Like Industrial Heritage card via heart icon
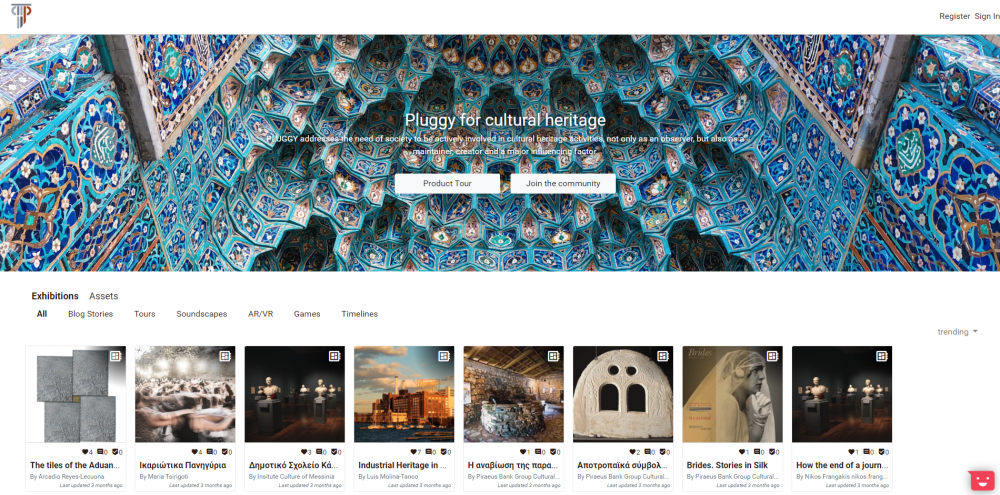The height and width of the screenshot is (495, 1000). click(x=413, y=452)
